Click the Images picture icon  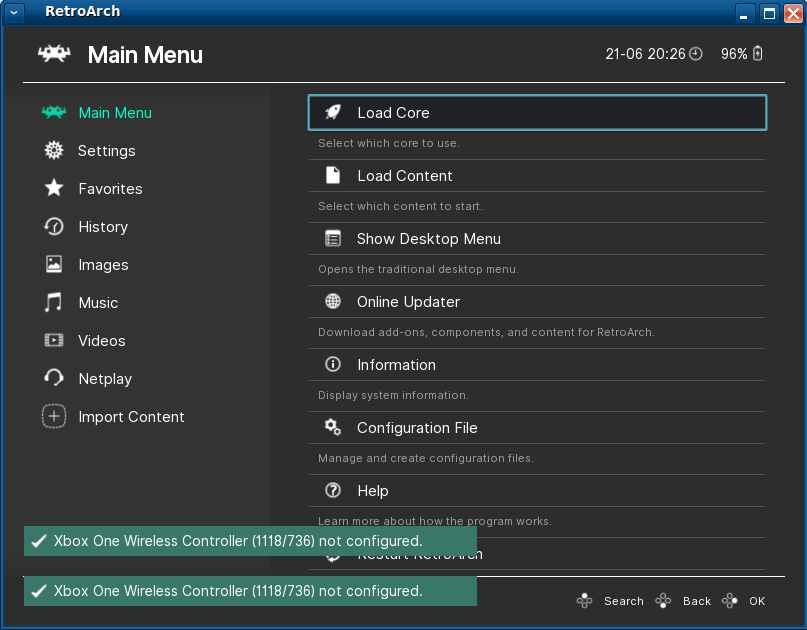pyautogui.click(x=54, y=264)
